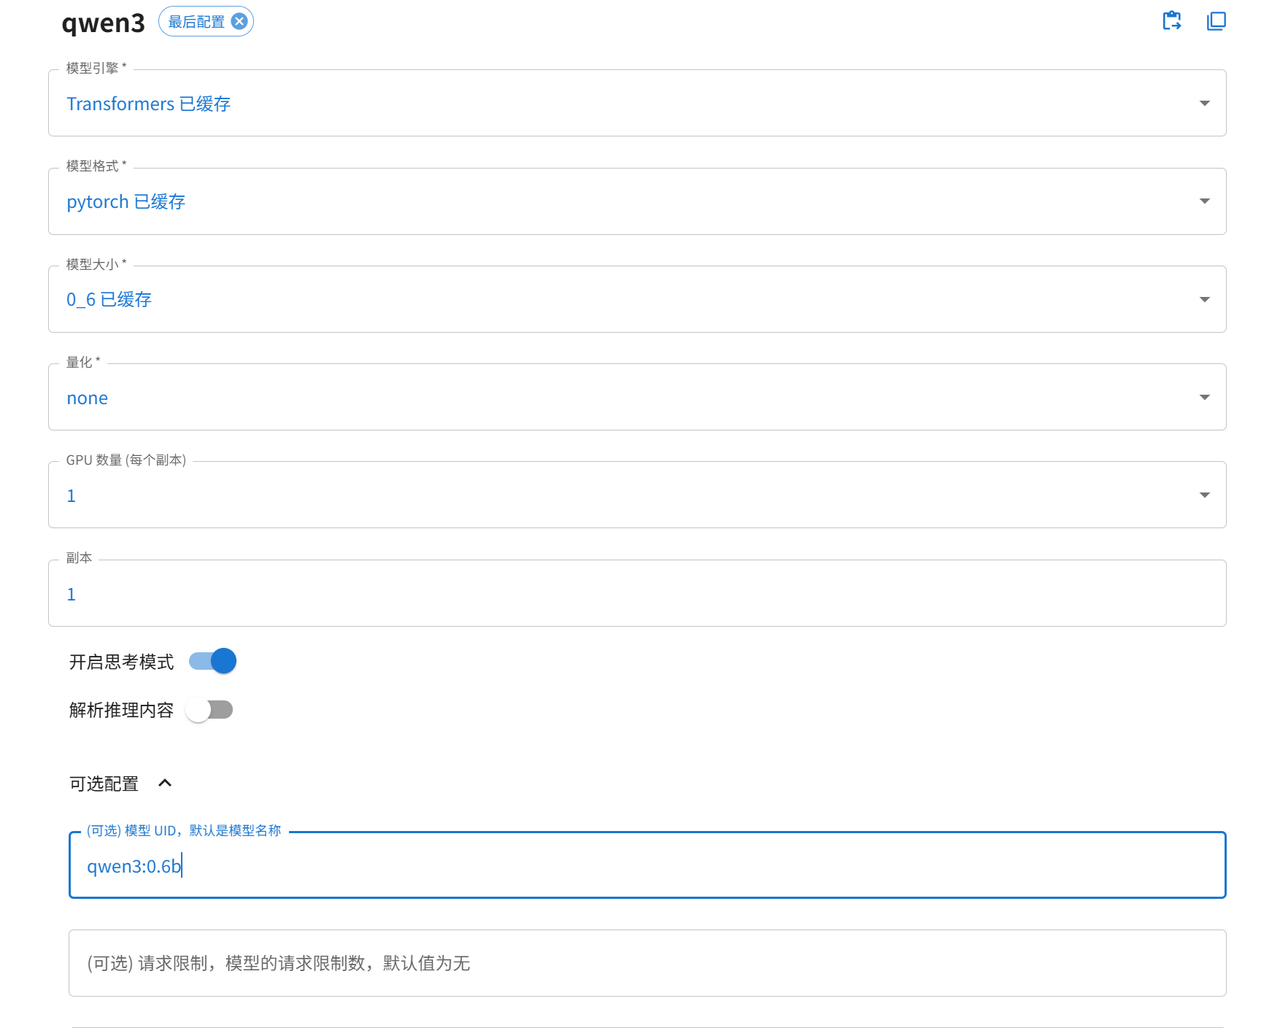Image resolution: width=1280 pixels, height=1028 pixels.
Task: Click the paste-command clipboard icon top right
Action: click(x=1171, y=20)
